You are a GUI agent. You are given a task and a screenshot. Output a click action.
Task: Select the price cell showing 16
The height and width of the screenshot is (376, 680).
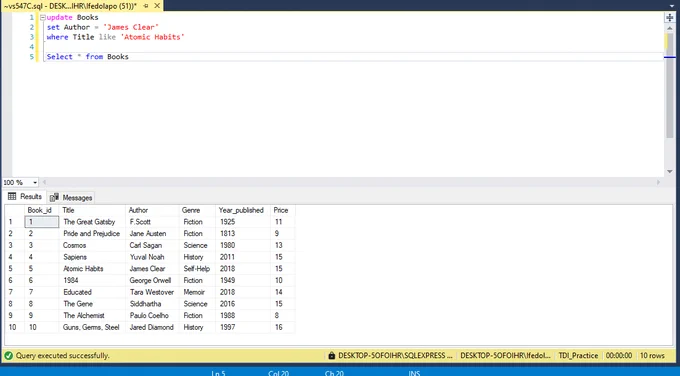coord(283,327)
